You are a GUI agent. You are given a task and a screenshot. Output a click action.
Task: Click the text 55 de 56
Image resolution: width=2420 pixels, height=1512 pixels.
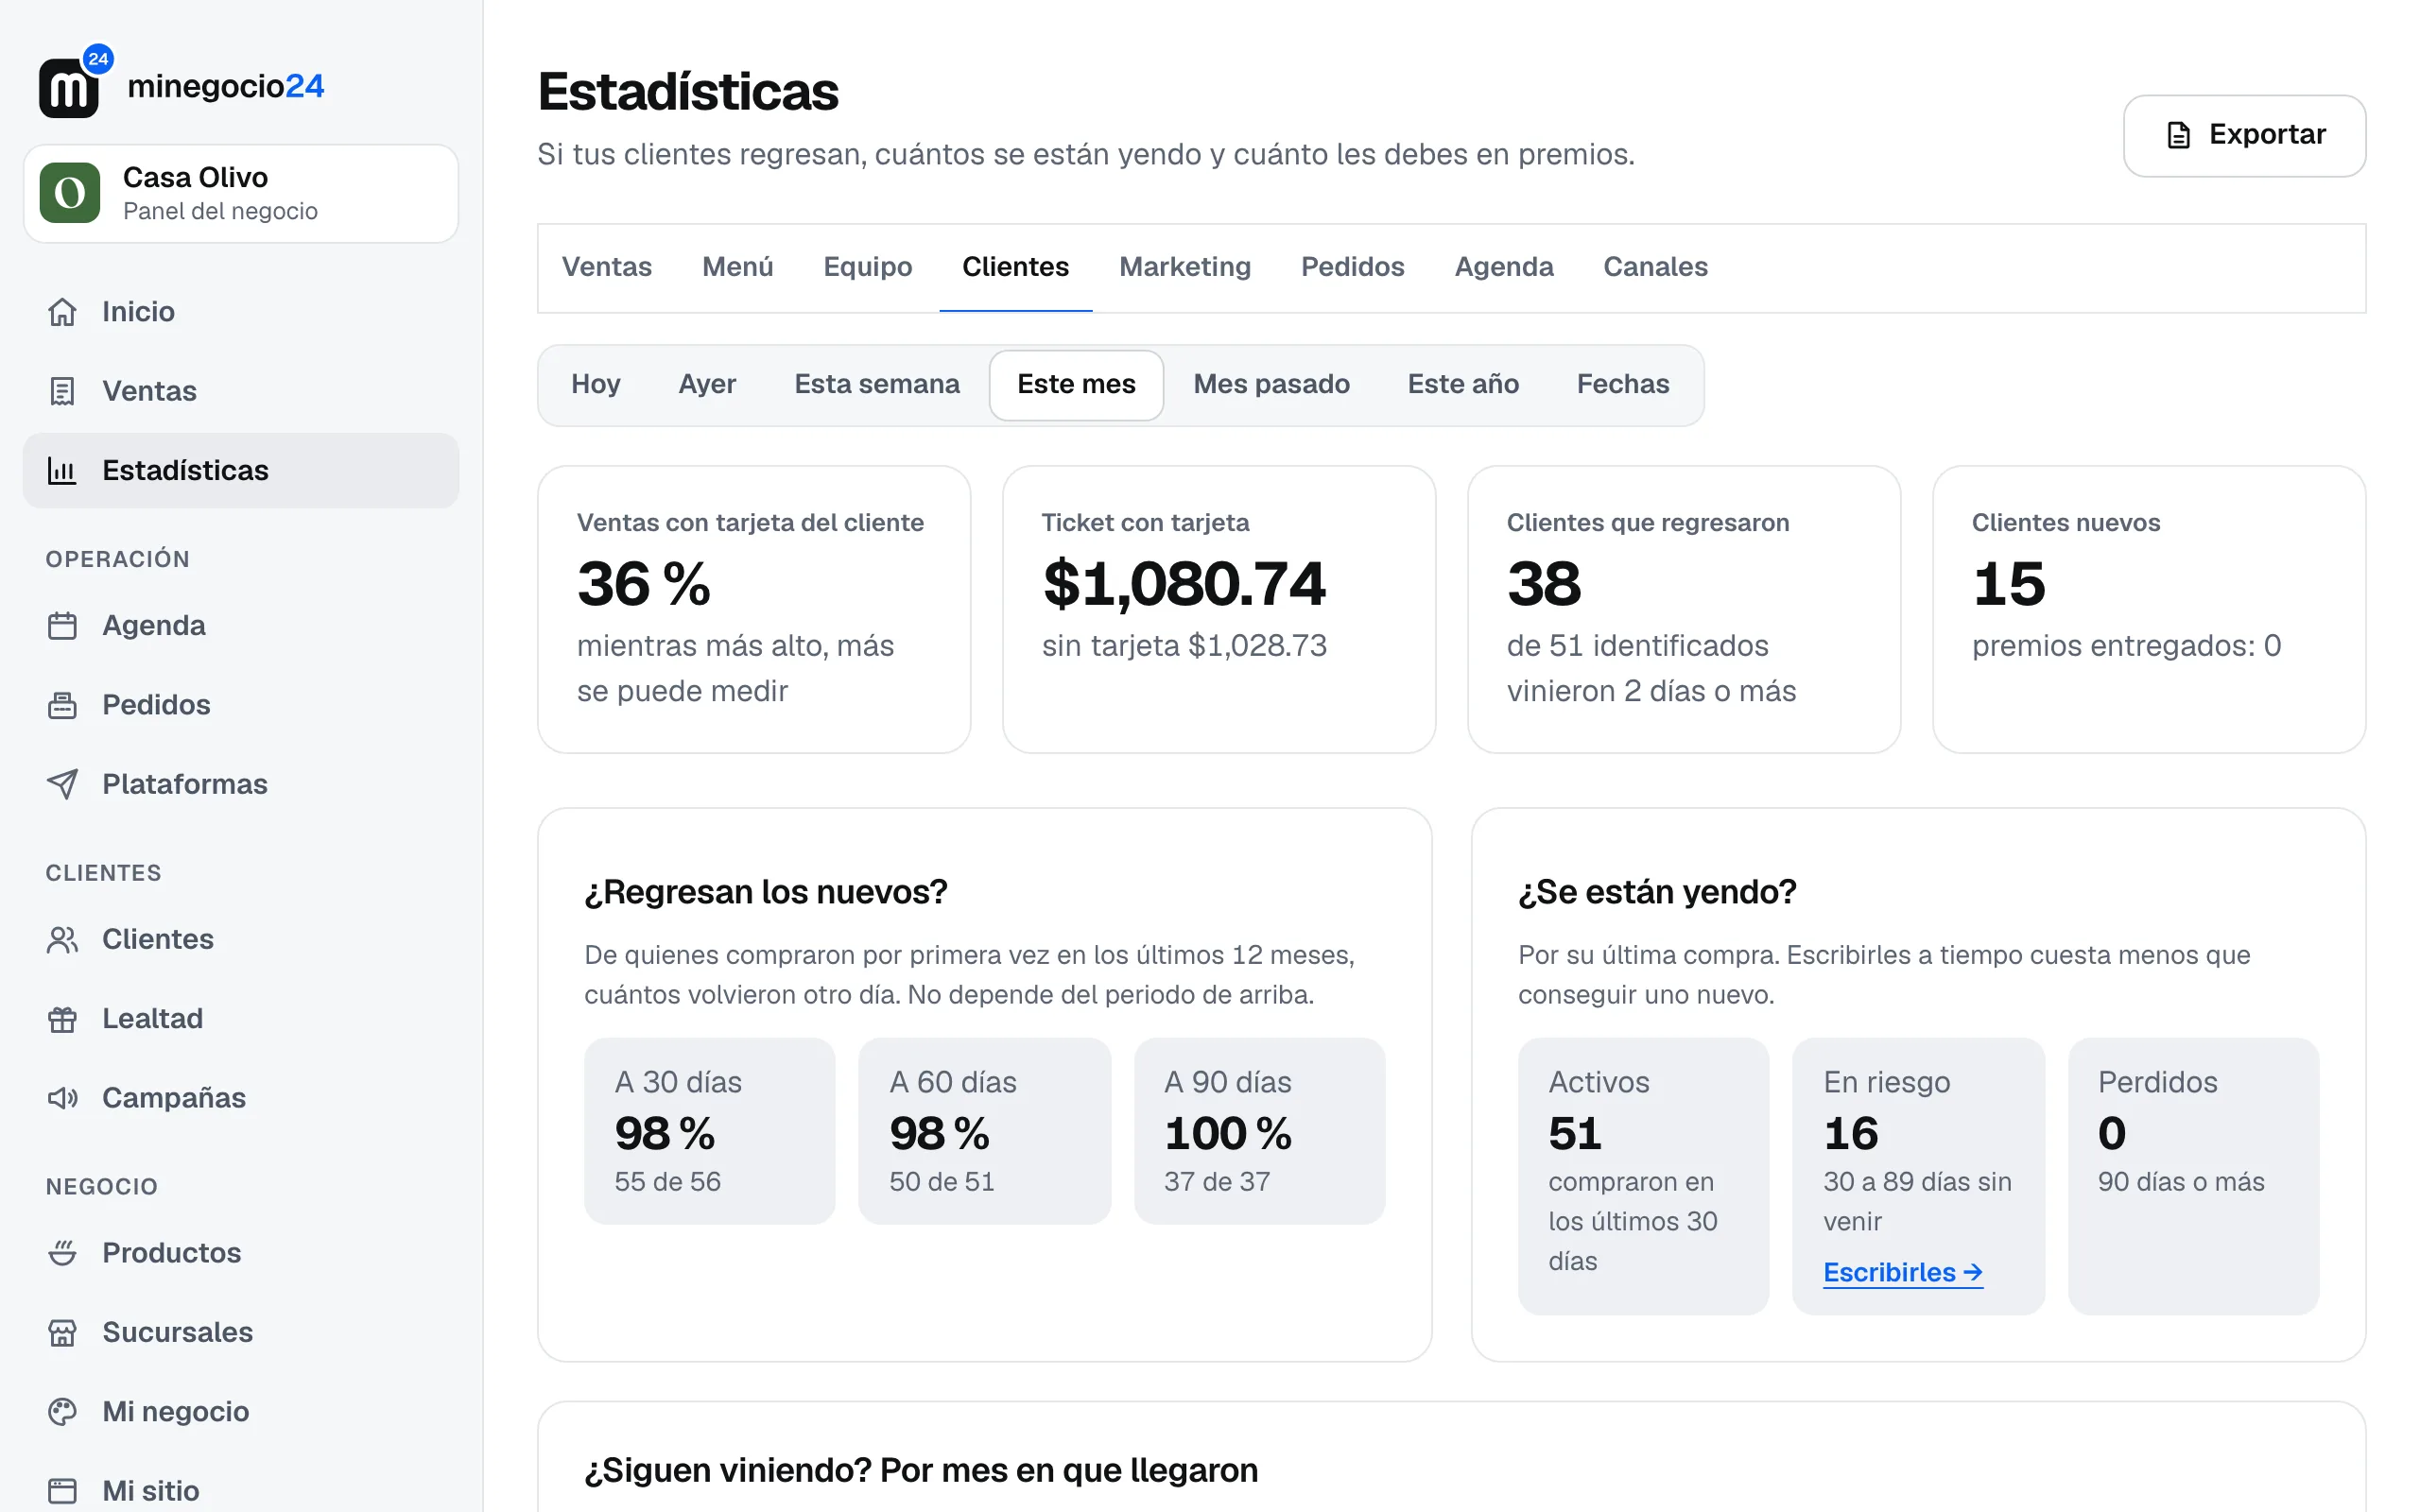click(667, 1182)
